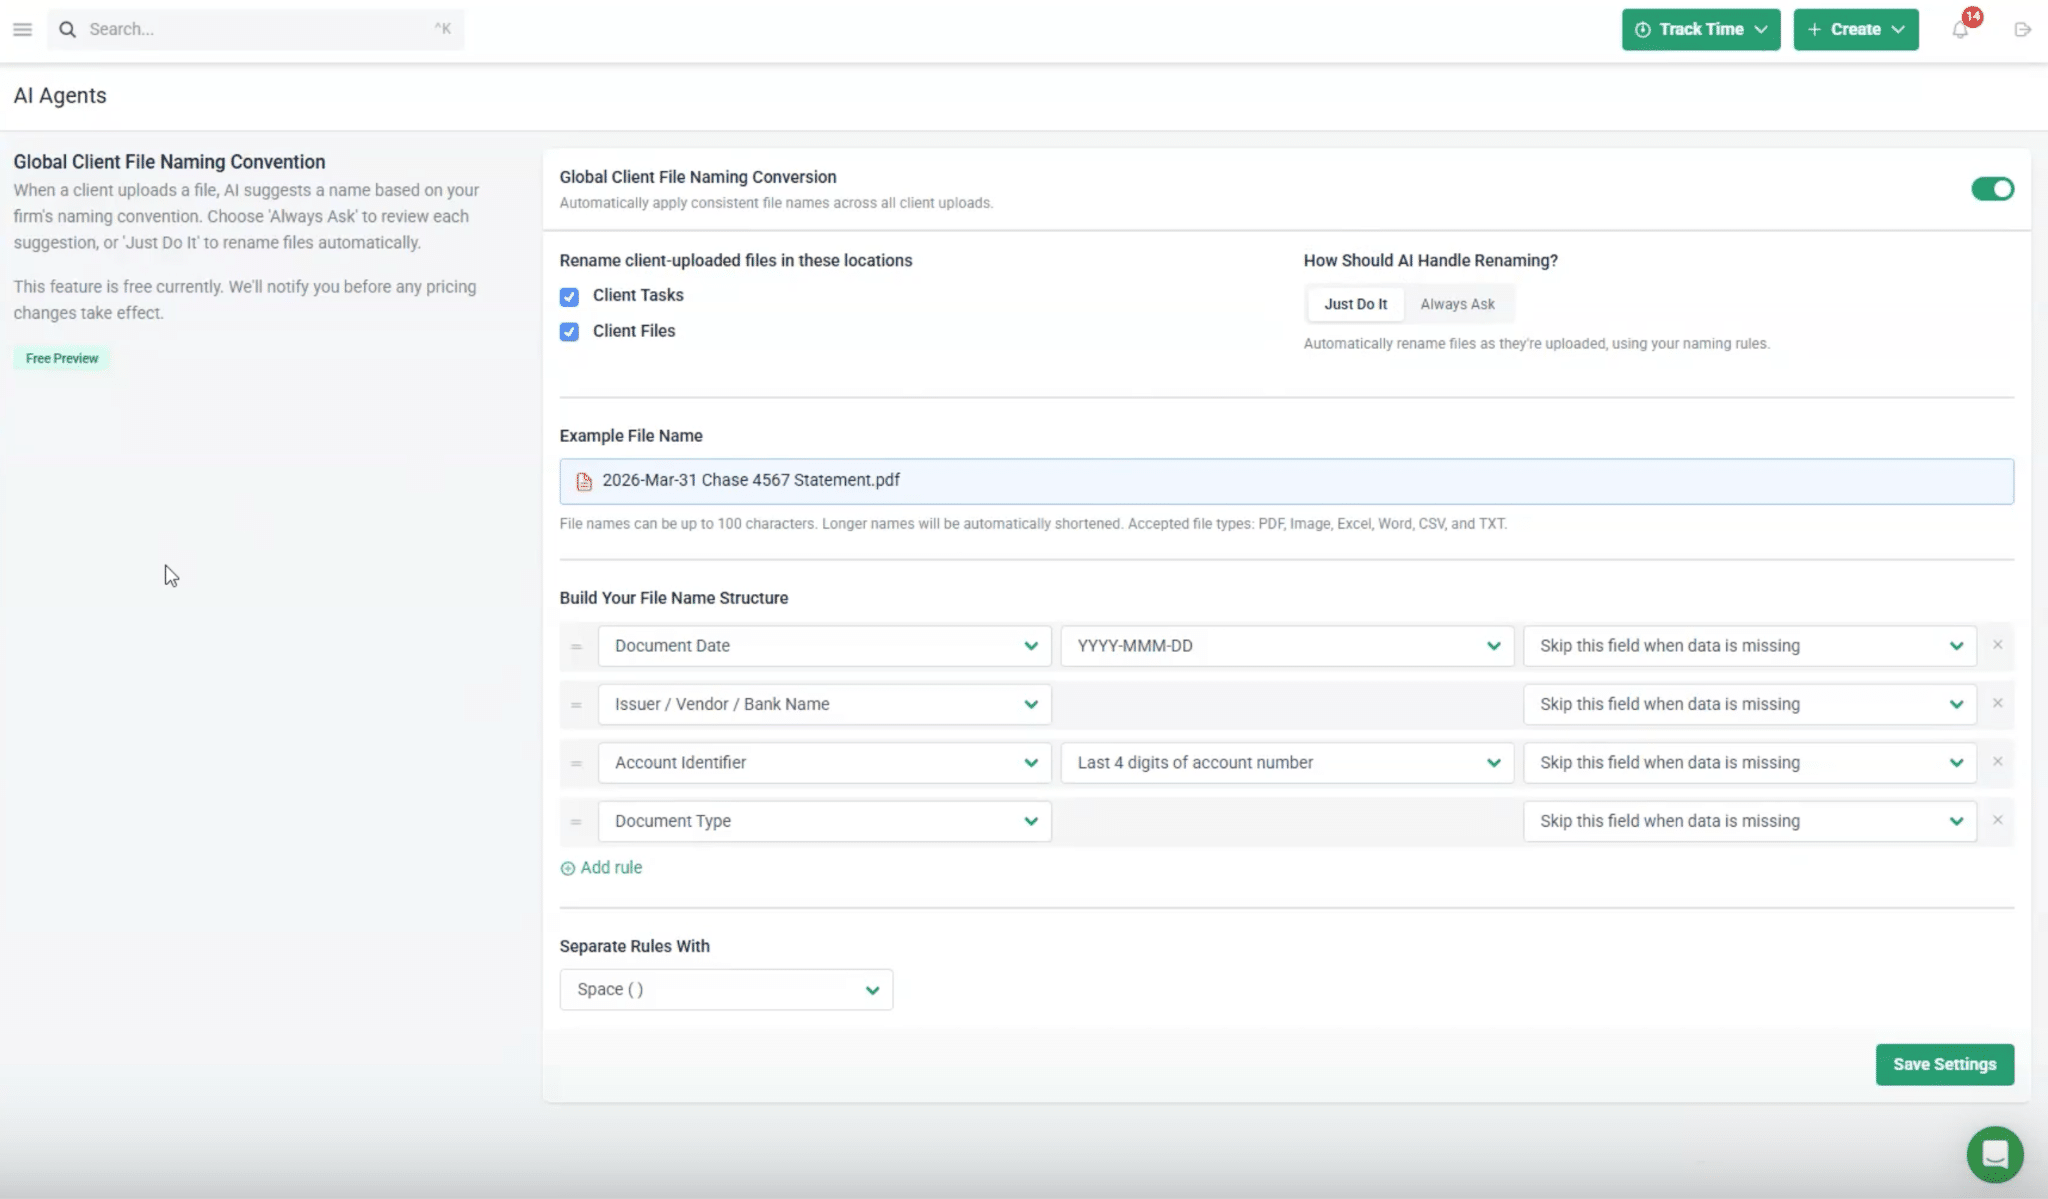2048x1199 pixels.
Task: Open missing-data dropdown in Document Type row
Action: point(1750,821)
